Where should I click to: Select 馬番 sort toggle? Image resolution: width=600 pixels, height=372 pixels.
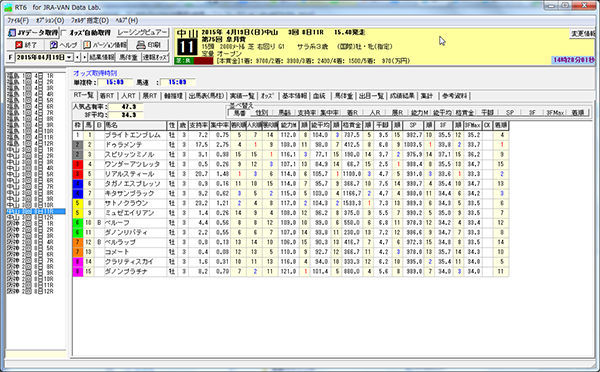239,113
